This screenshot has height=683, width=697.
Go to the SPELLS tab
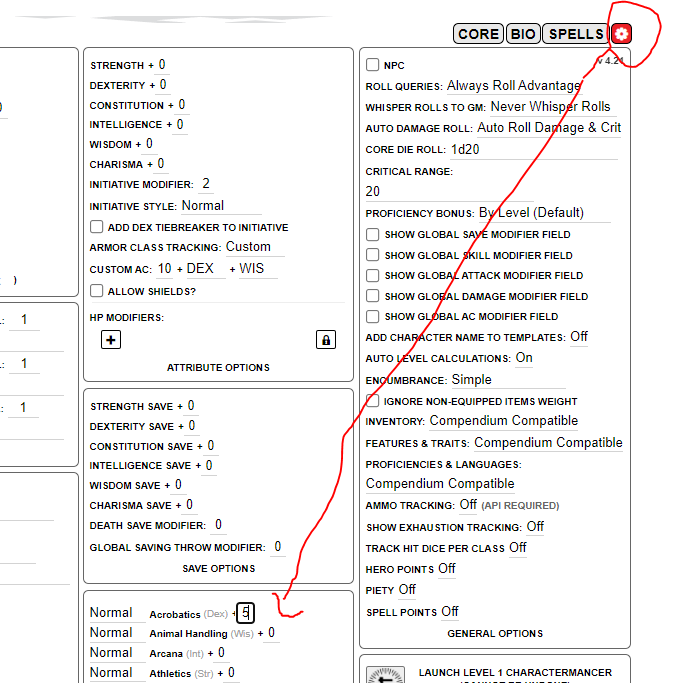point(575,34)
